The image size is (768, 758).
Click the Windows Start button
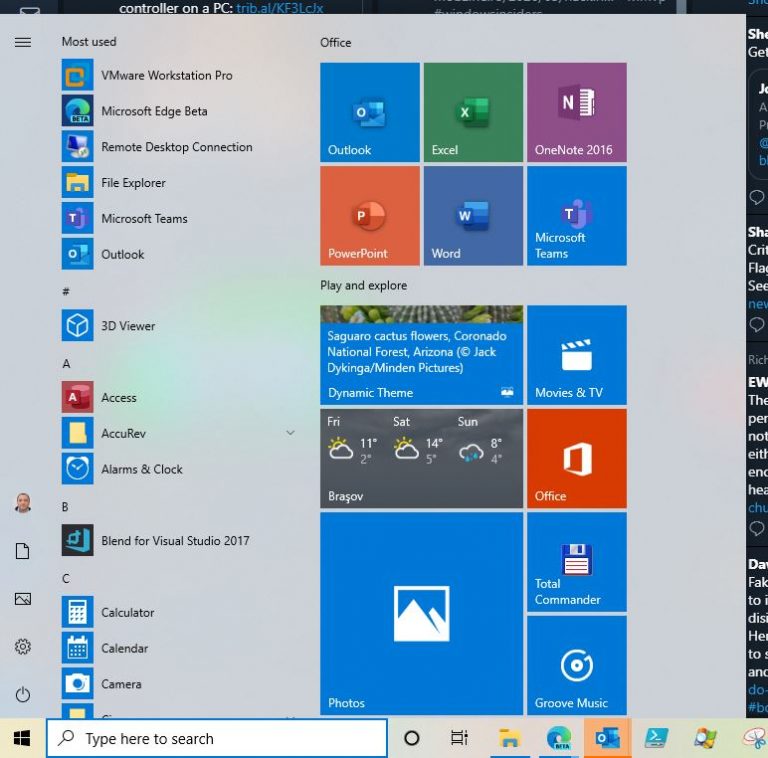(22, 738)
